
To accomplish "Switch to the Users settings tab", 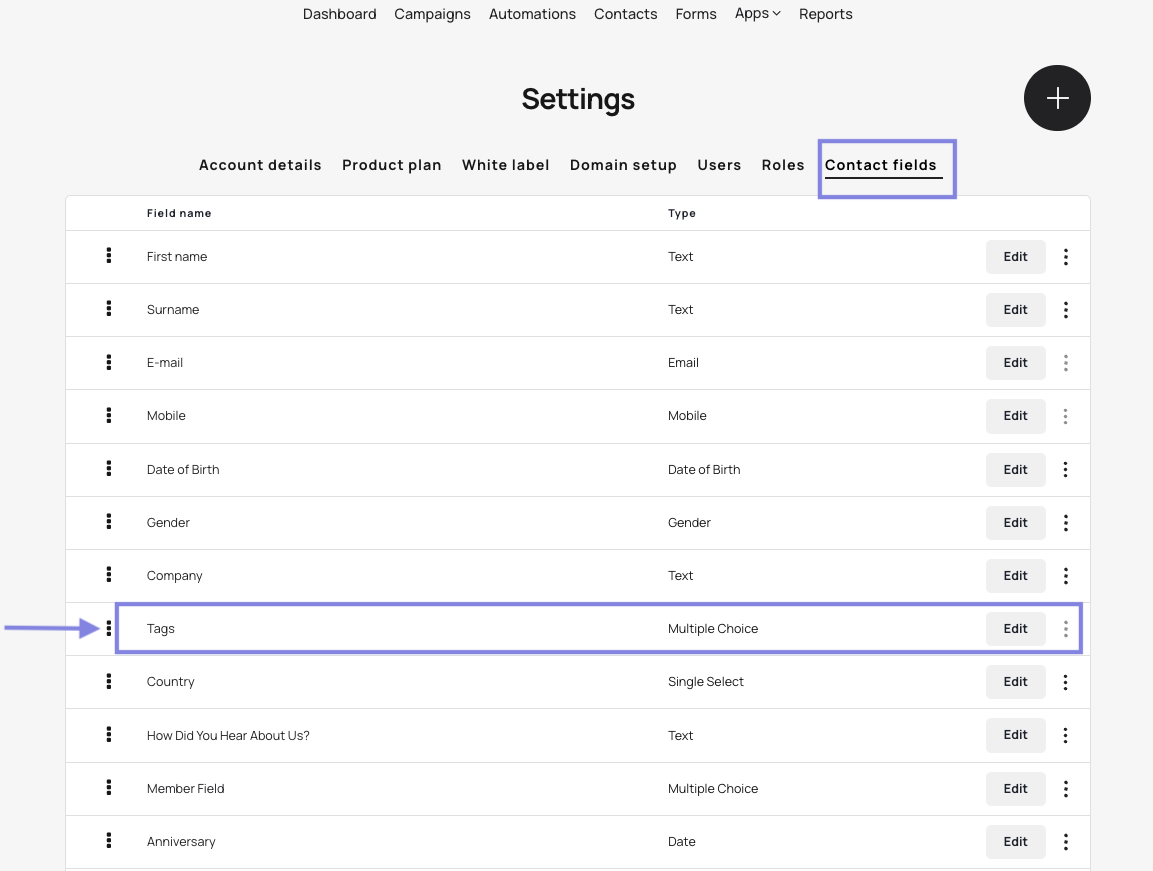I will coord(719,165).
